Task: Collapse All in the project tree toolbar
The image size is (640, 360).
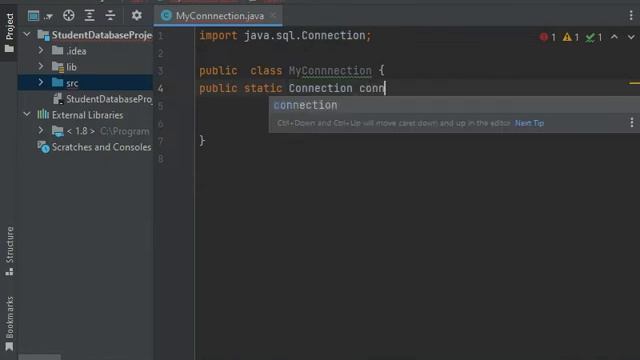Action: point(110,16)
